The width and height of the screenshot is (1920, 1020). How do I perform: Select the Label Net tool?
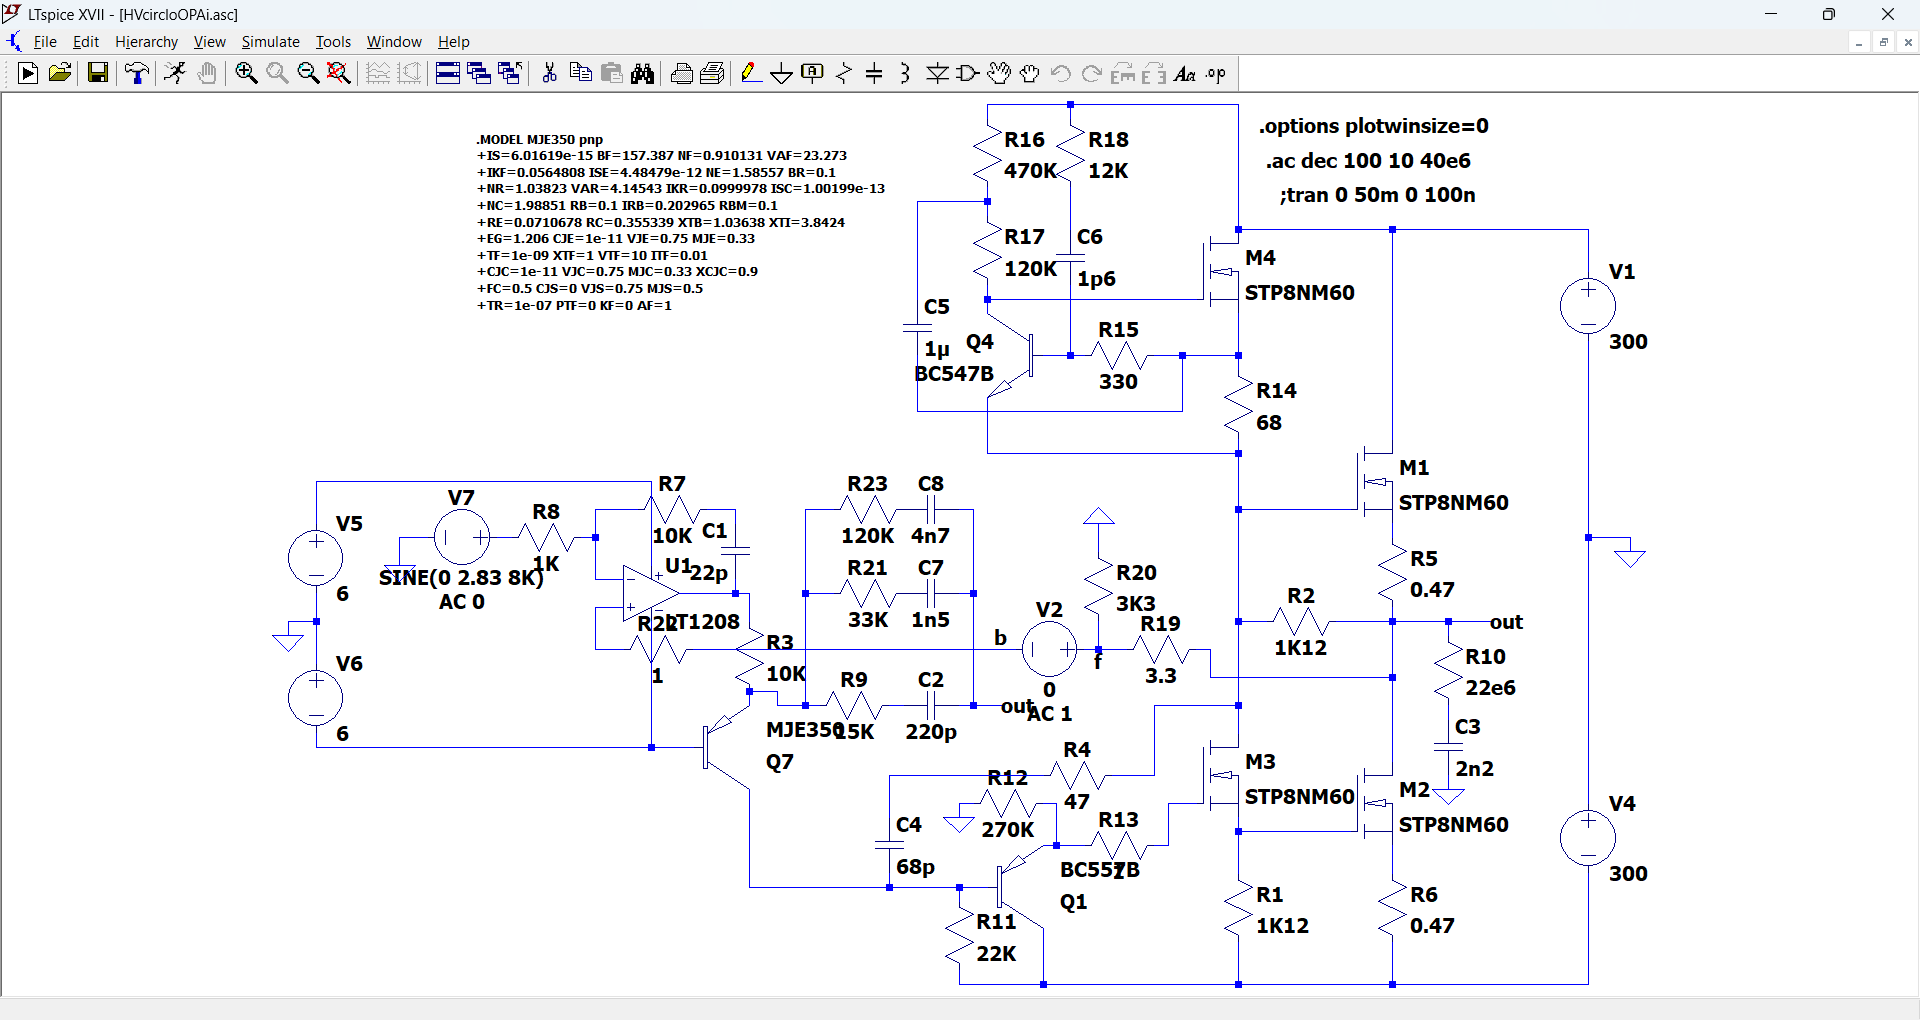813,73
